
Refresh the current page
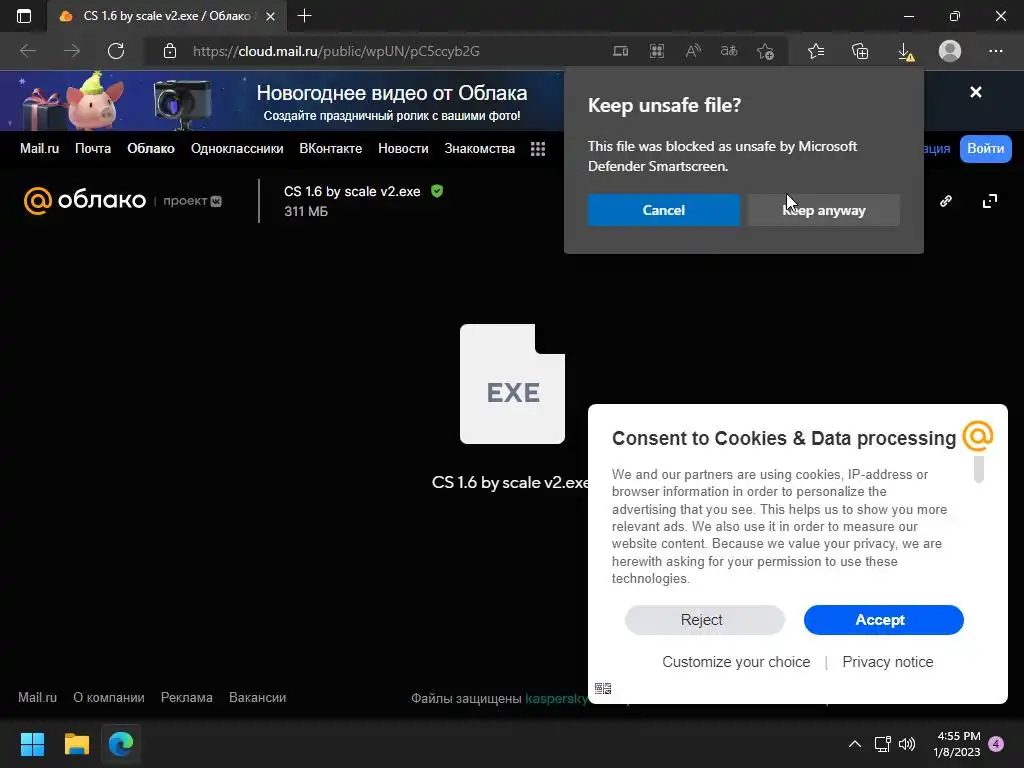pos(116,51)
